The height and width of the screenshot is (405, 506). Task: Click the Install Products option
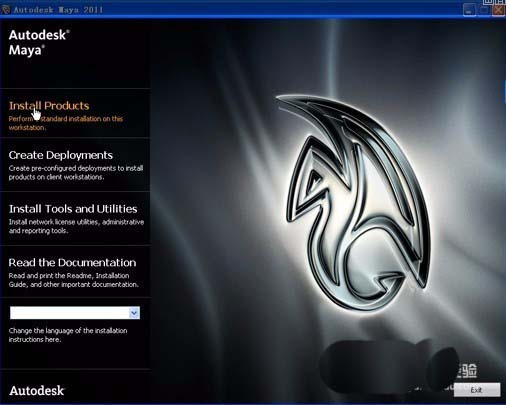[x=49, y=106]
